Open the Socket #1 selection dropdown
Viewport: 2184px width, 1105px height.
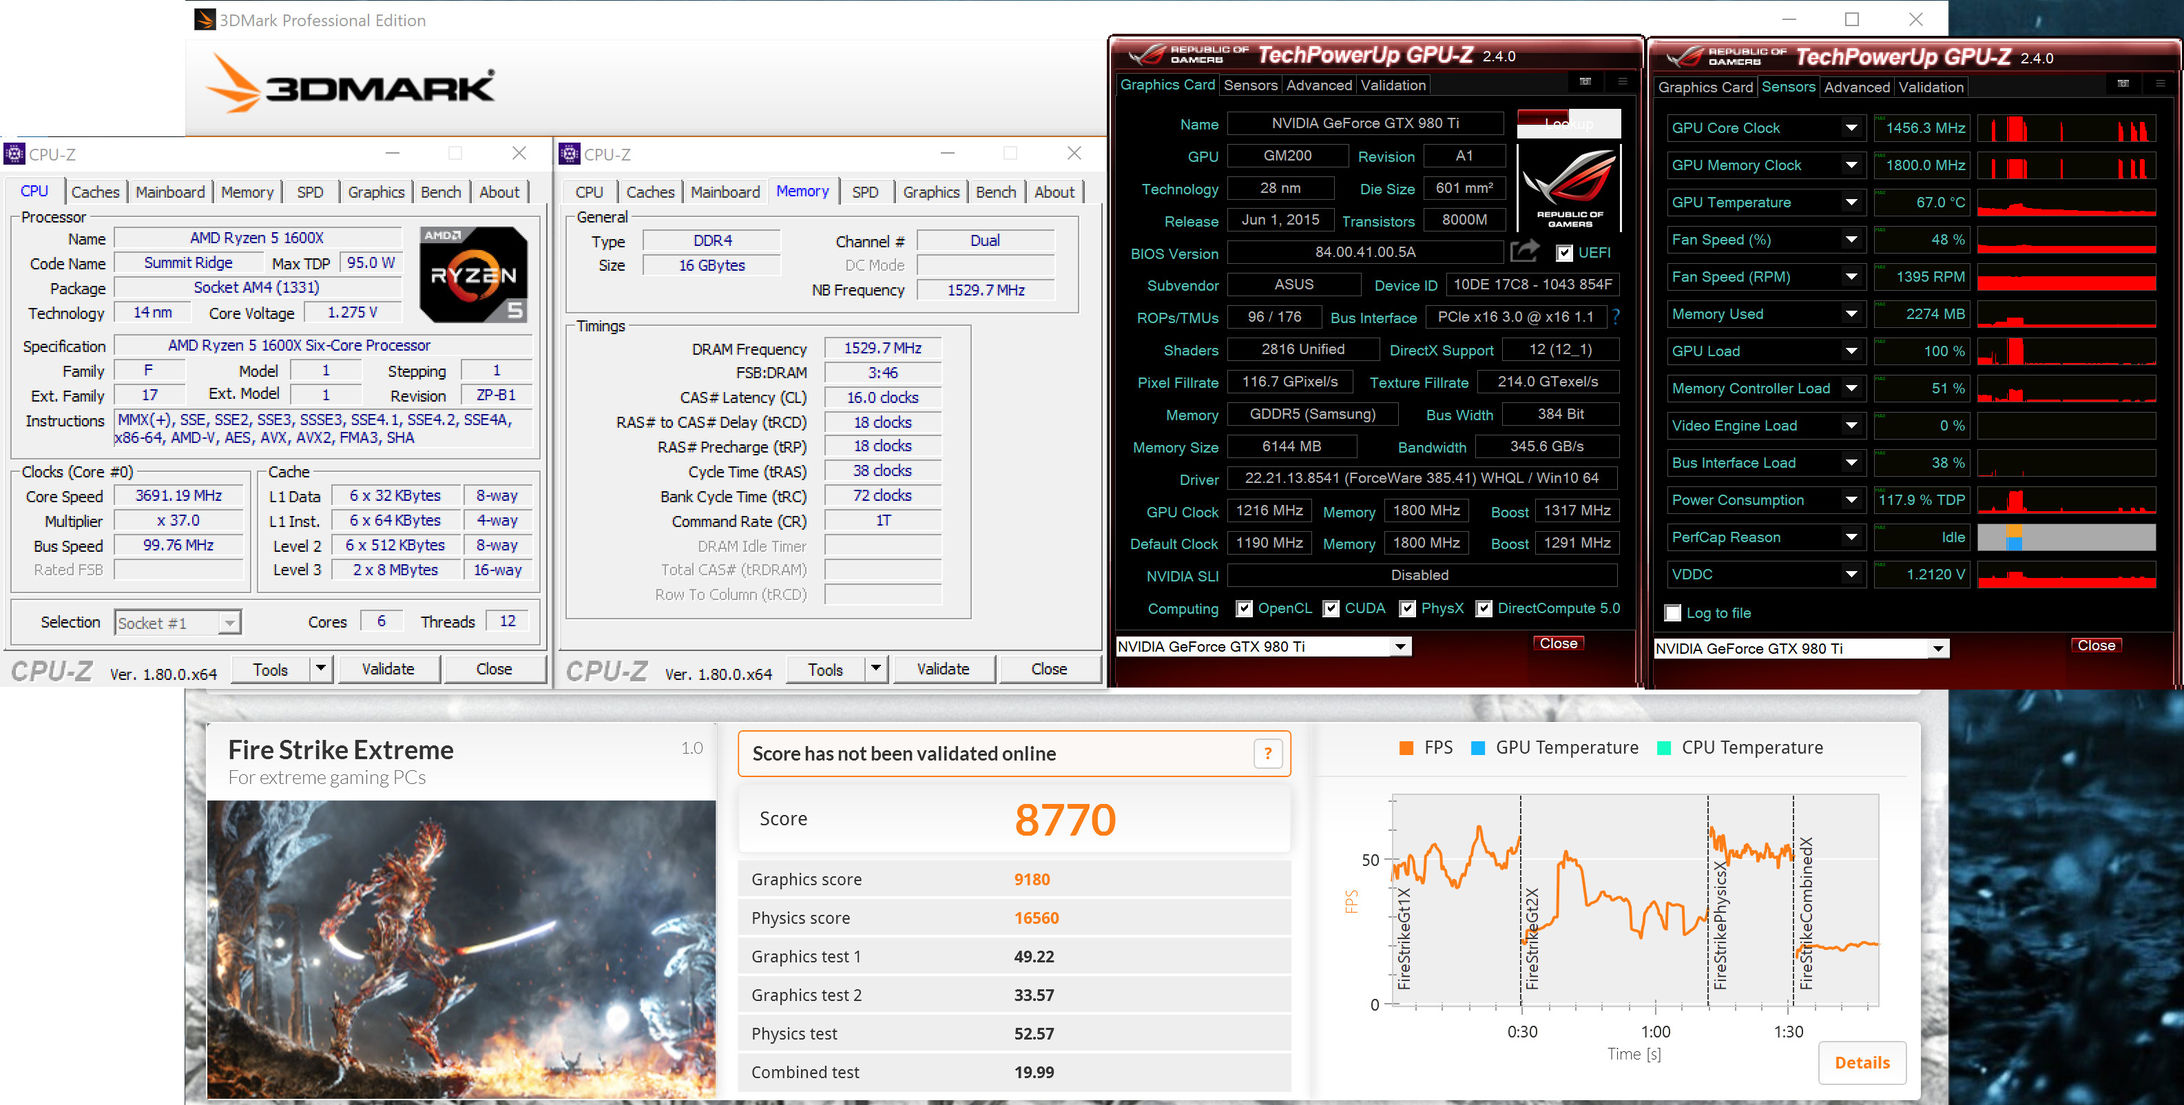point(229,623)
